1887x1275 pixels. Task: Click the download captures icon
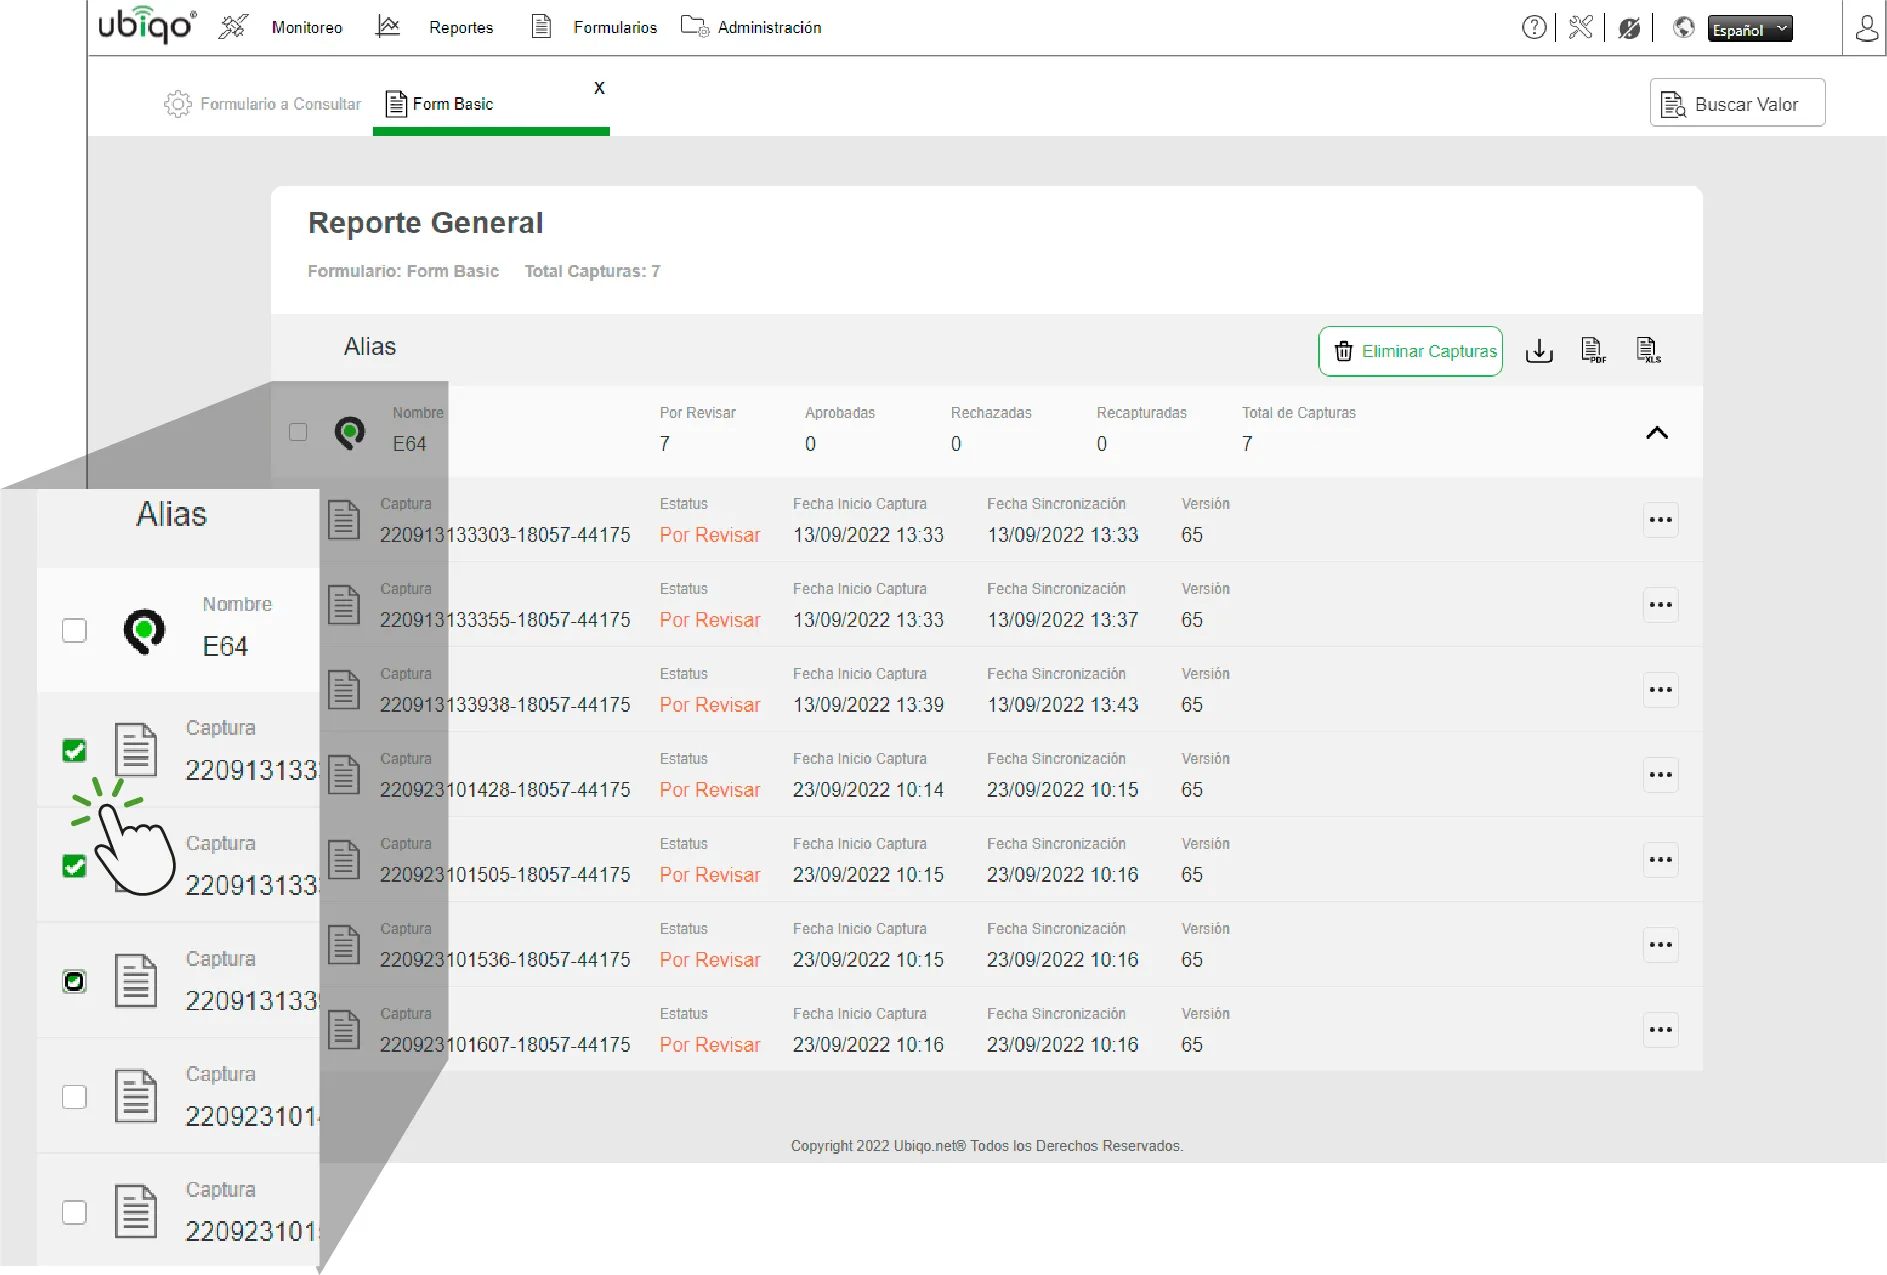tap(1539, 351)
